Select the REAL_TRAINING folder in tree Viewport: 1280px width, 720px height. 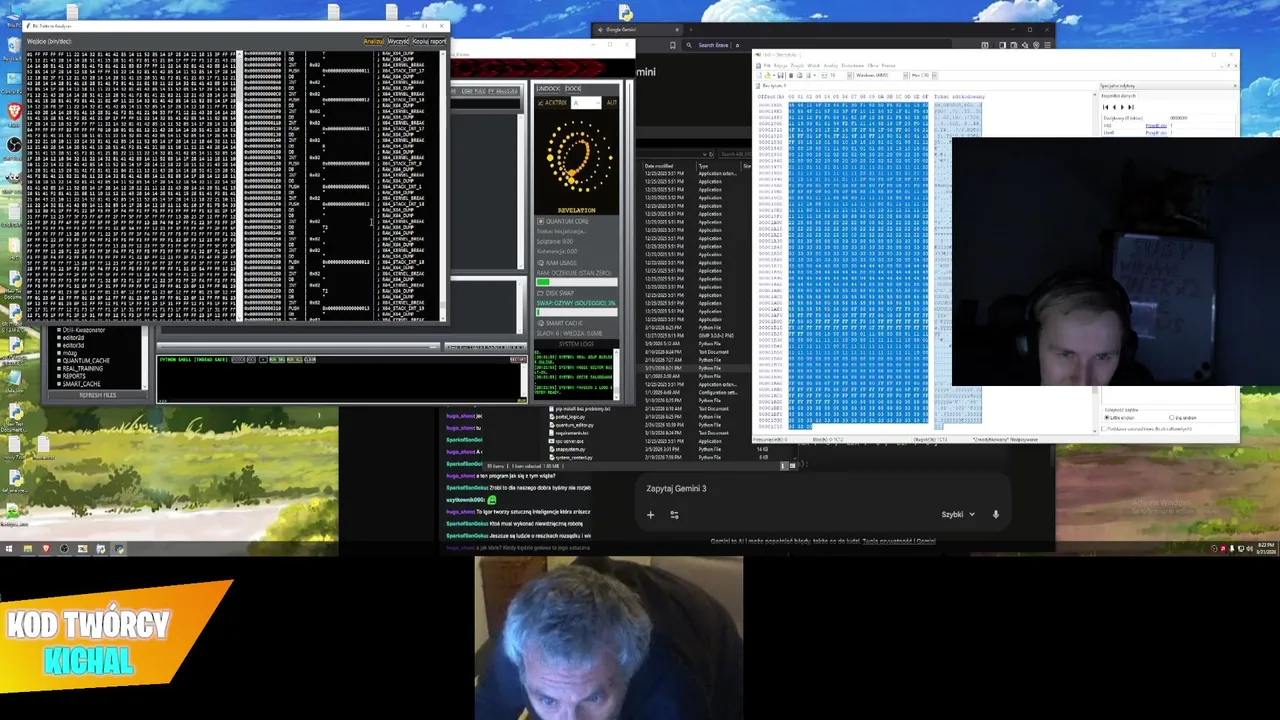82,368
